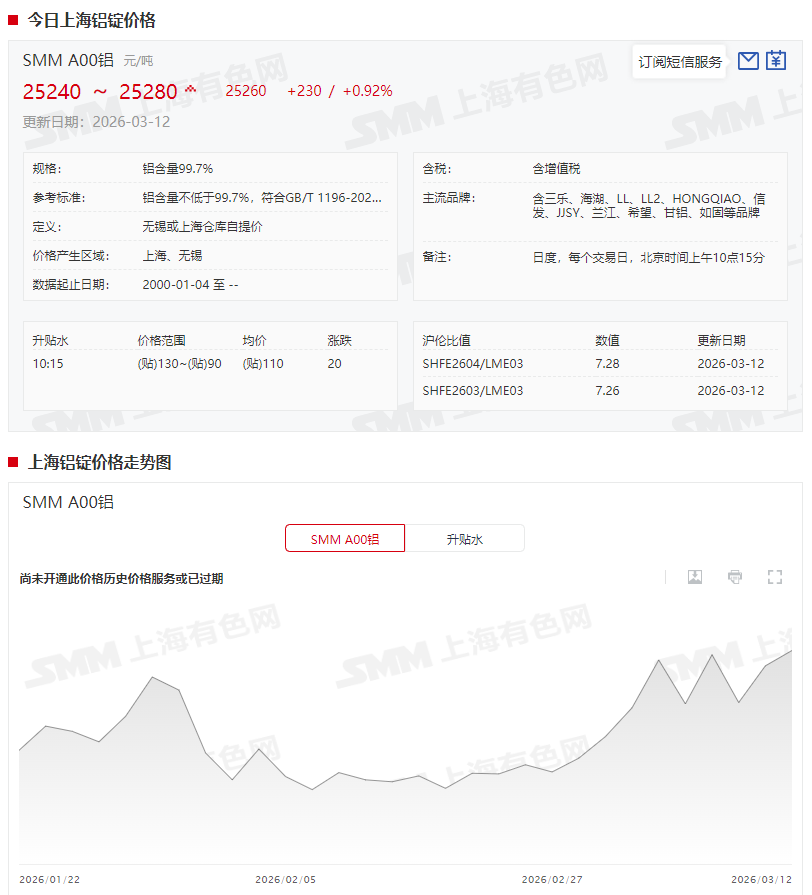Screen dimensions: 812x895
Task: Expand chart to fullscreen icon
Action: coord(775,577)
